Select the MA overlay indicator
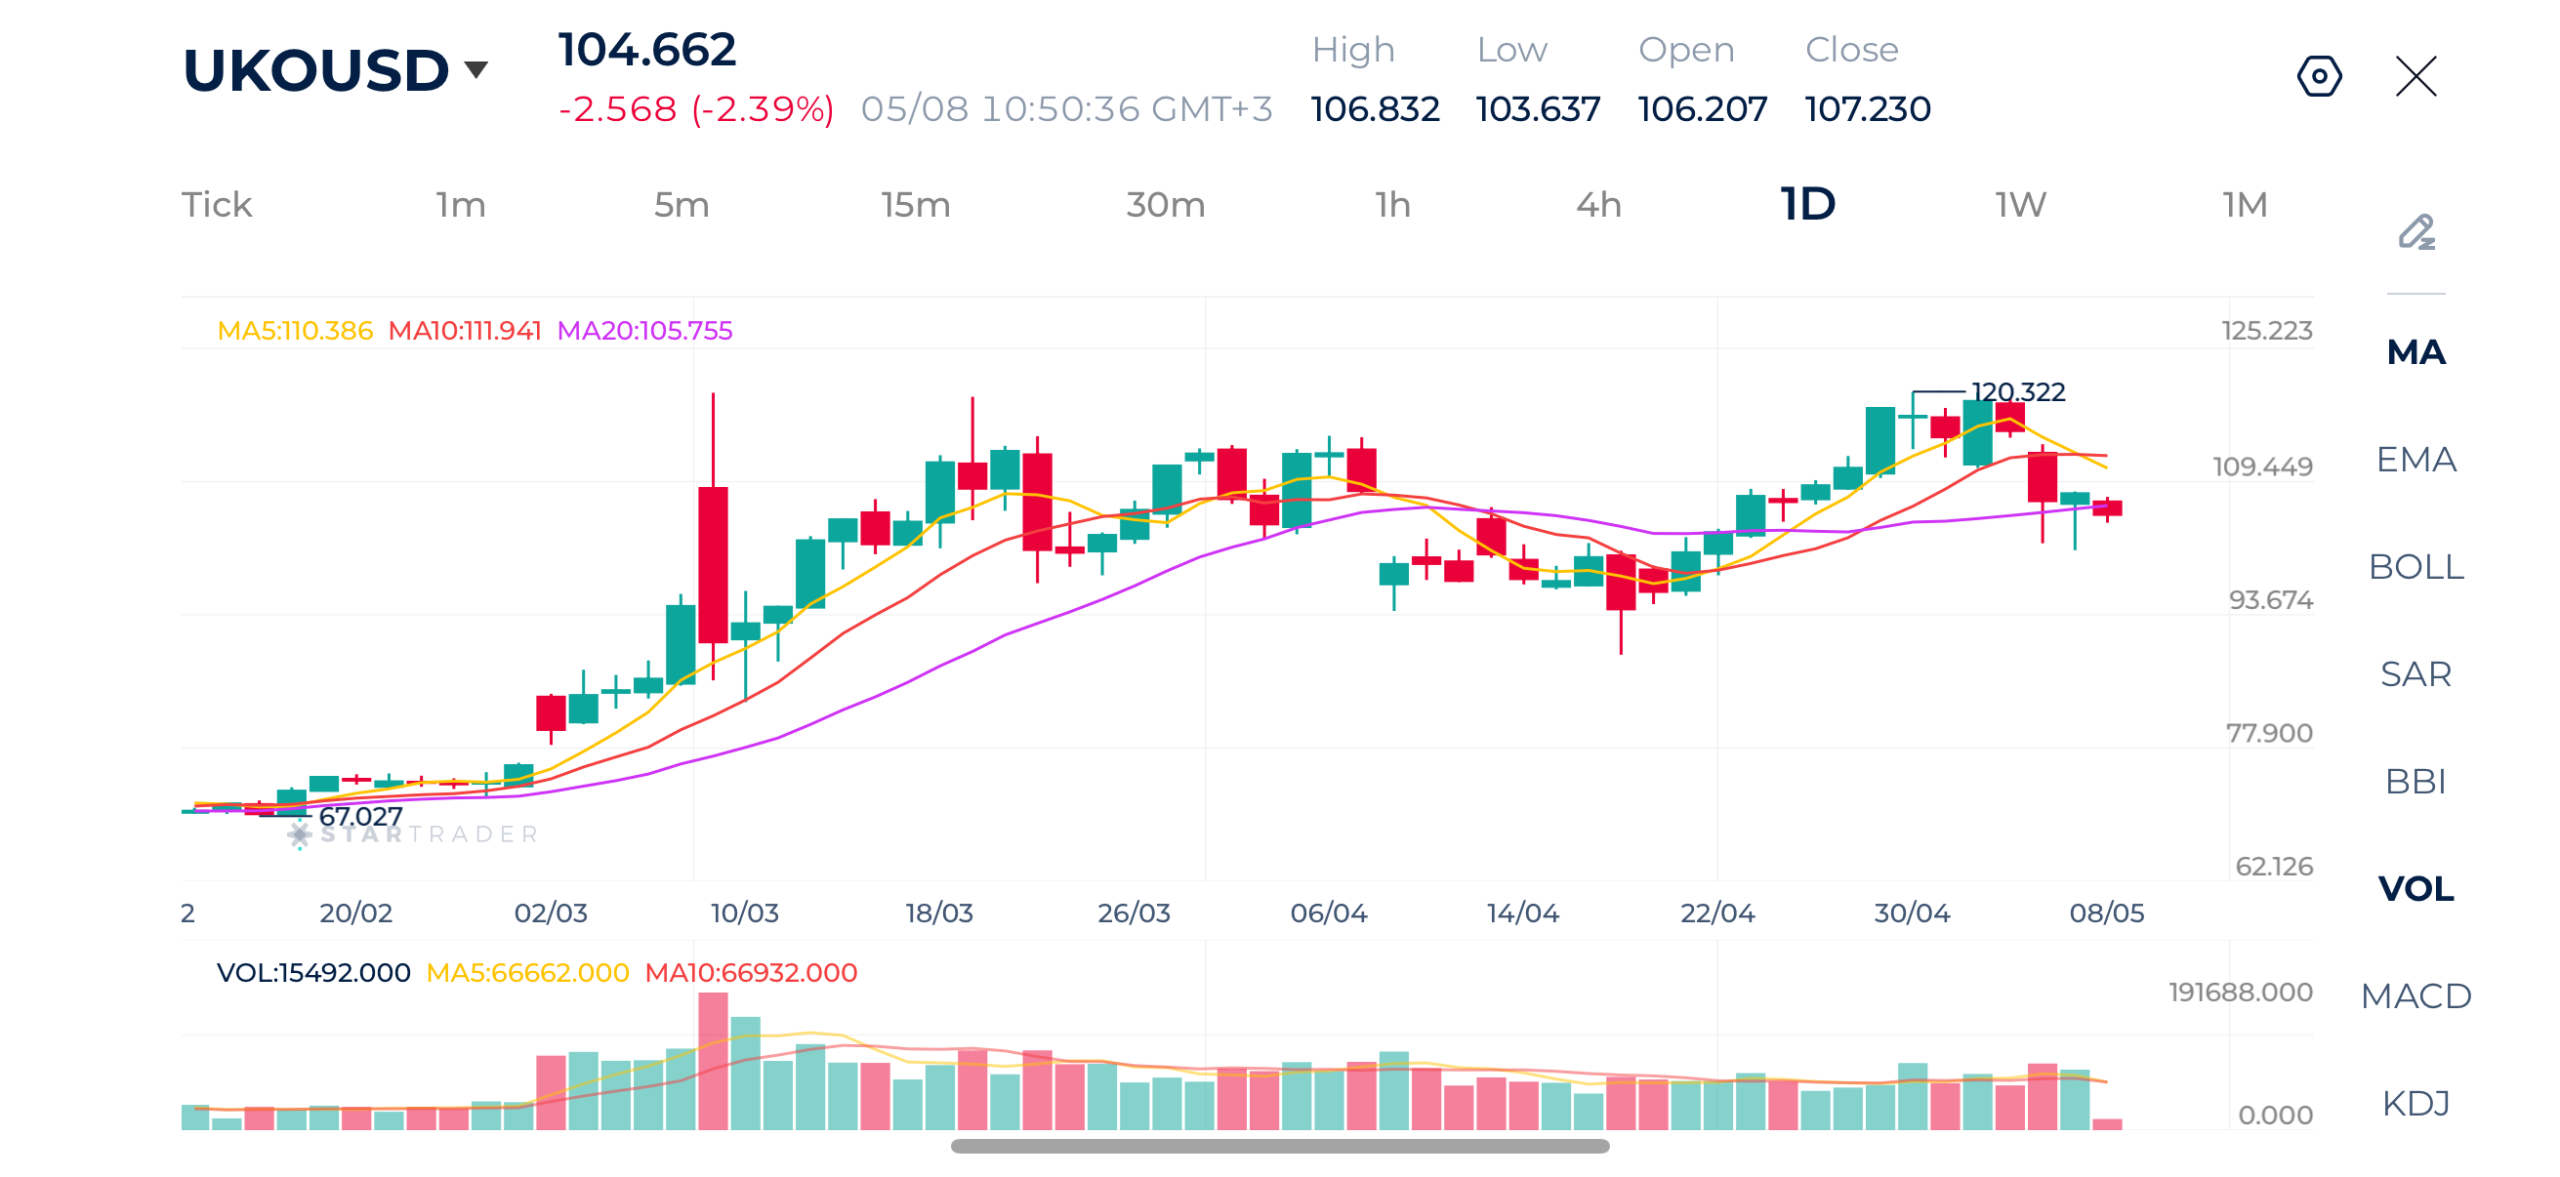This screenshot has height=1177, width=2560. click(2414, 352)
